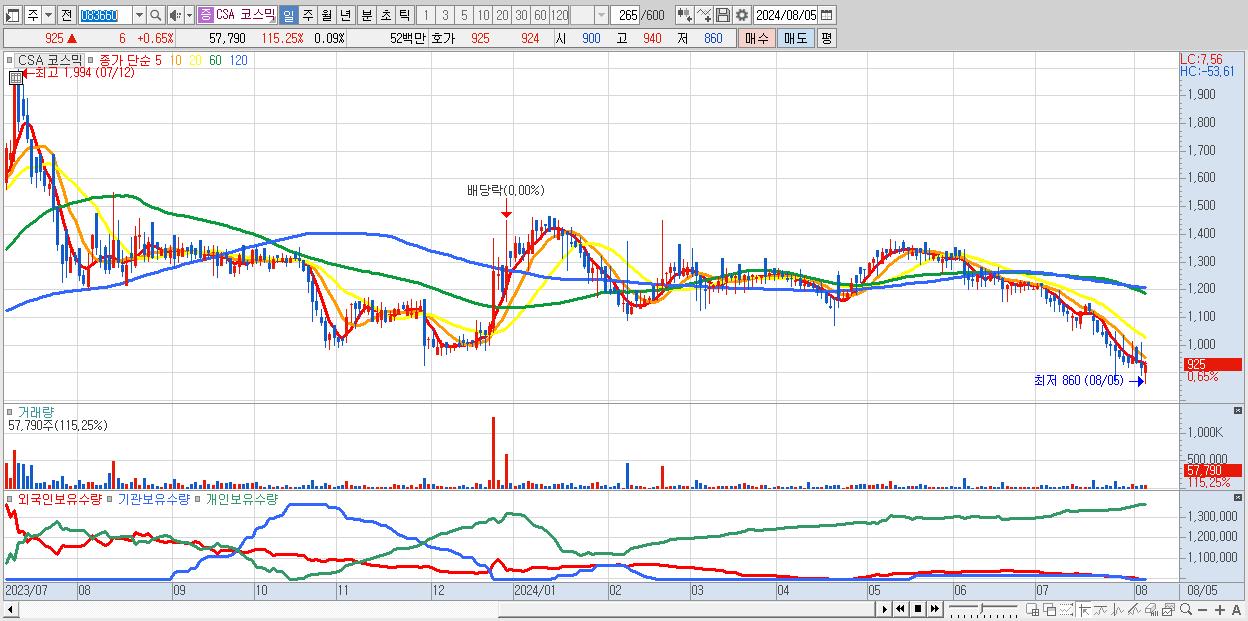Click the chart-window icon left of magnifier

coord(1168,609)
